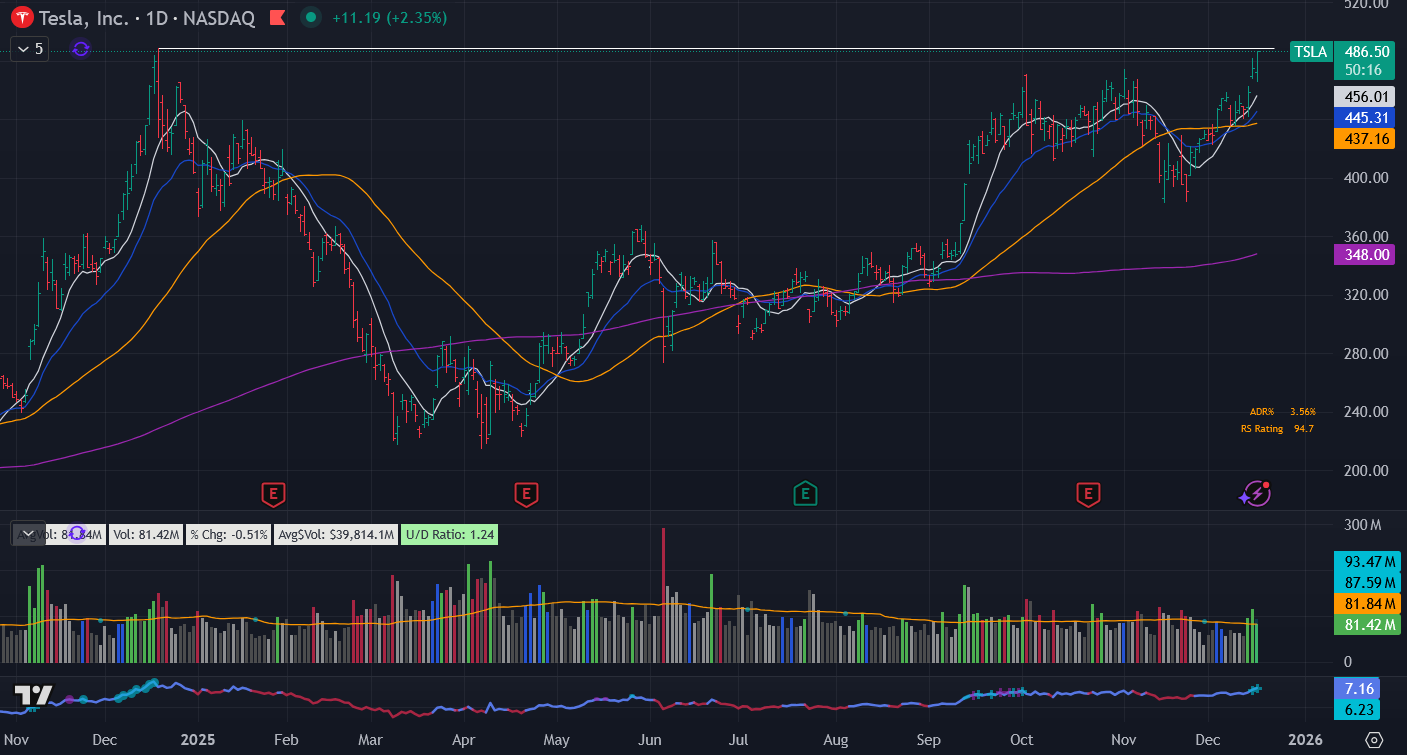The height and width of the screenshot is (755, 1407).
Task: Click the Tesla logo icon
Action: coord(20,18)
